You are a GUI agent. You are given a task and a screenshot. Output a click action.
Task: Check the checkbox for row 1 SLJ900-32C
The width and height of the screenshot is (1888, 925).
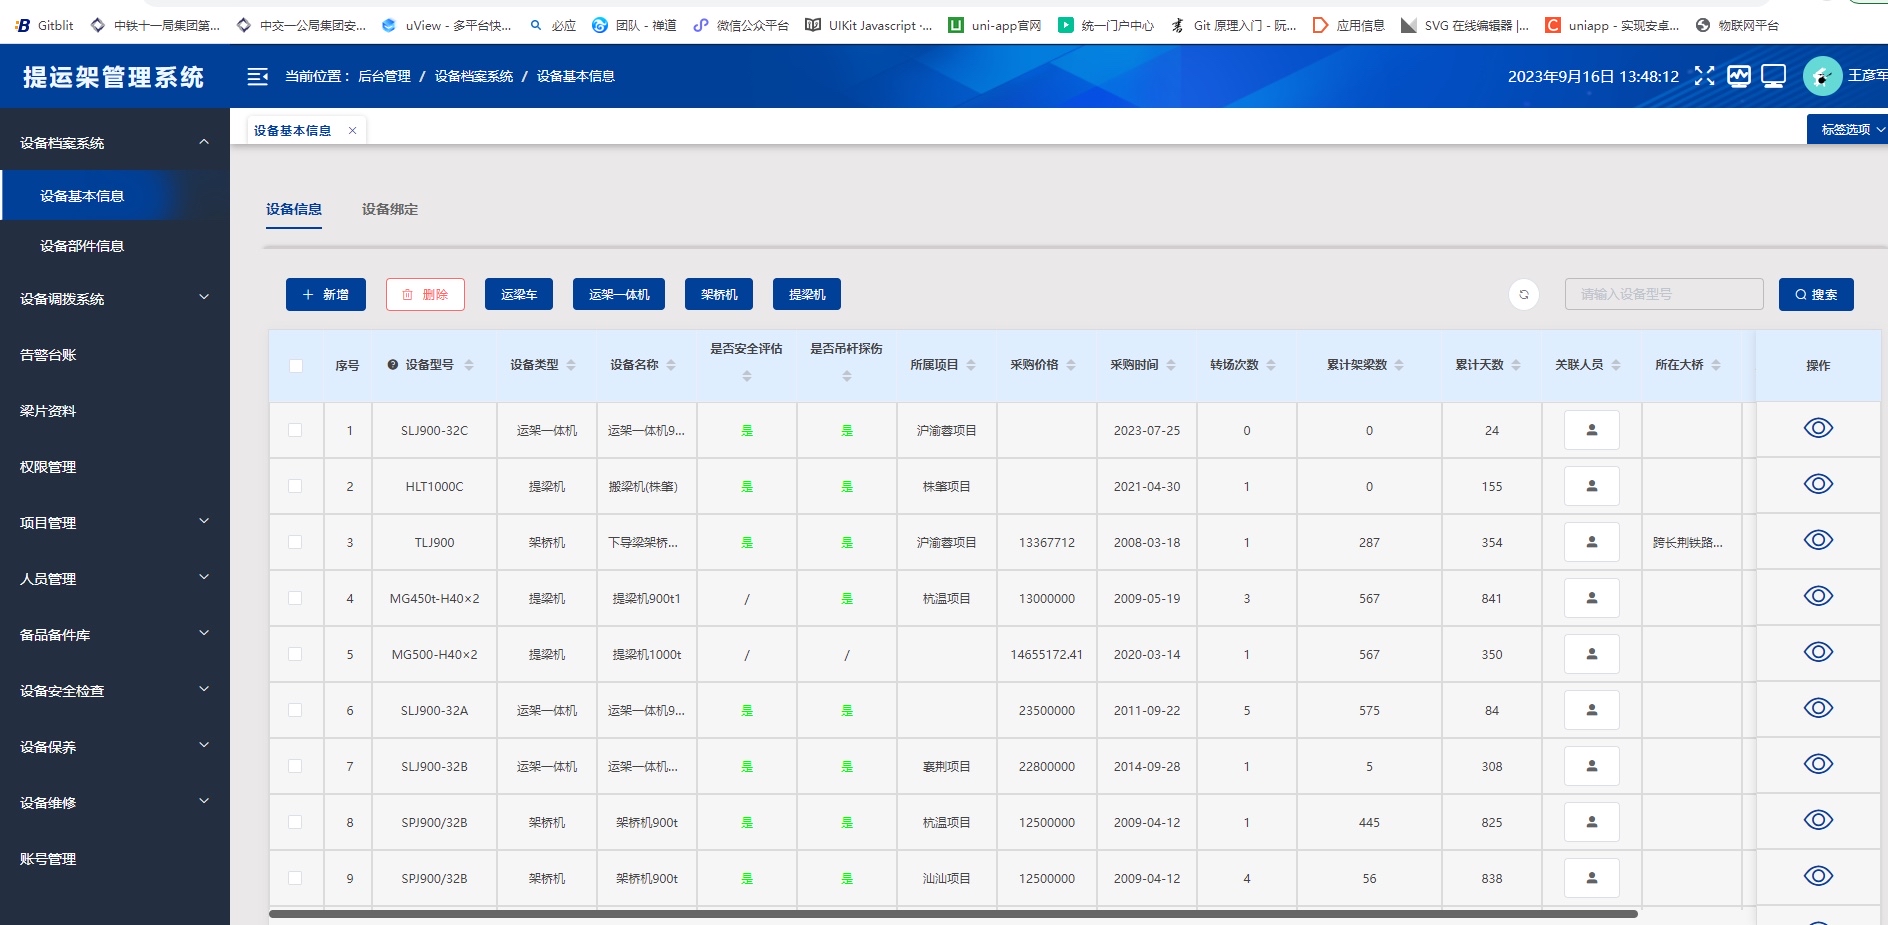(295, 430)
